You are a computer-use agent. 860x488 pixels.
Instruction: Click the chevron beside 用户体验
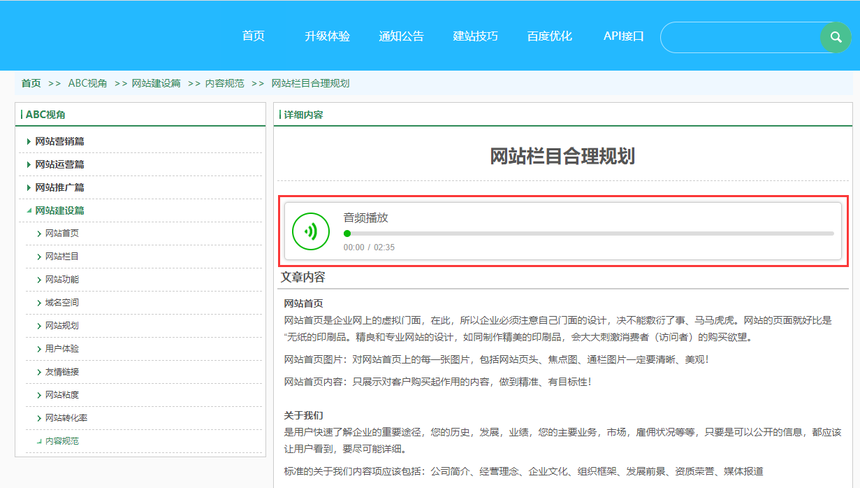coord(39,349)
